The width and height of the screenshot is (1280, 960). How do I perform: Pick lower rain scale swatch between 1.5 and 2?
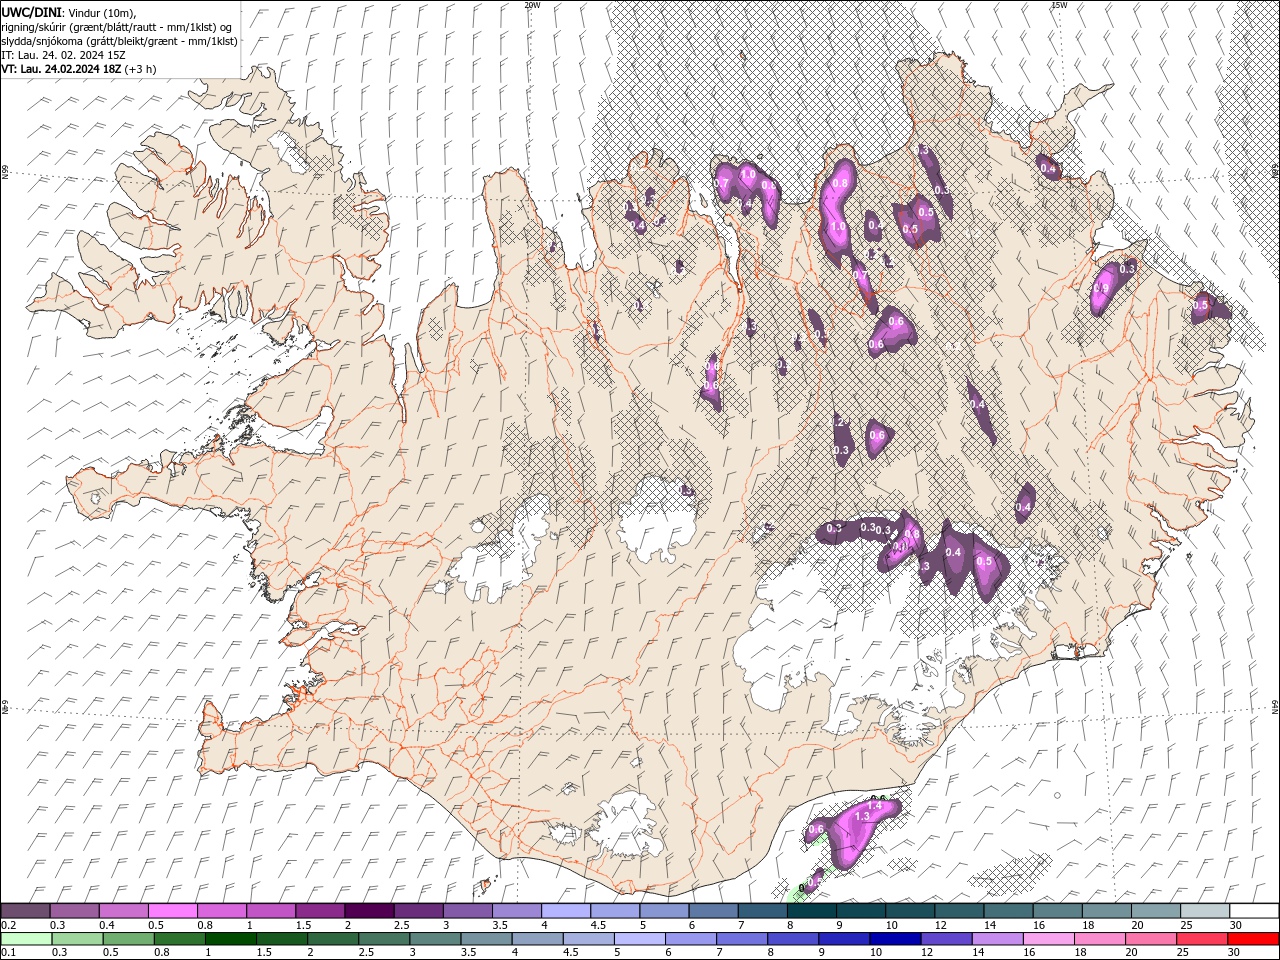[281, 939]
